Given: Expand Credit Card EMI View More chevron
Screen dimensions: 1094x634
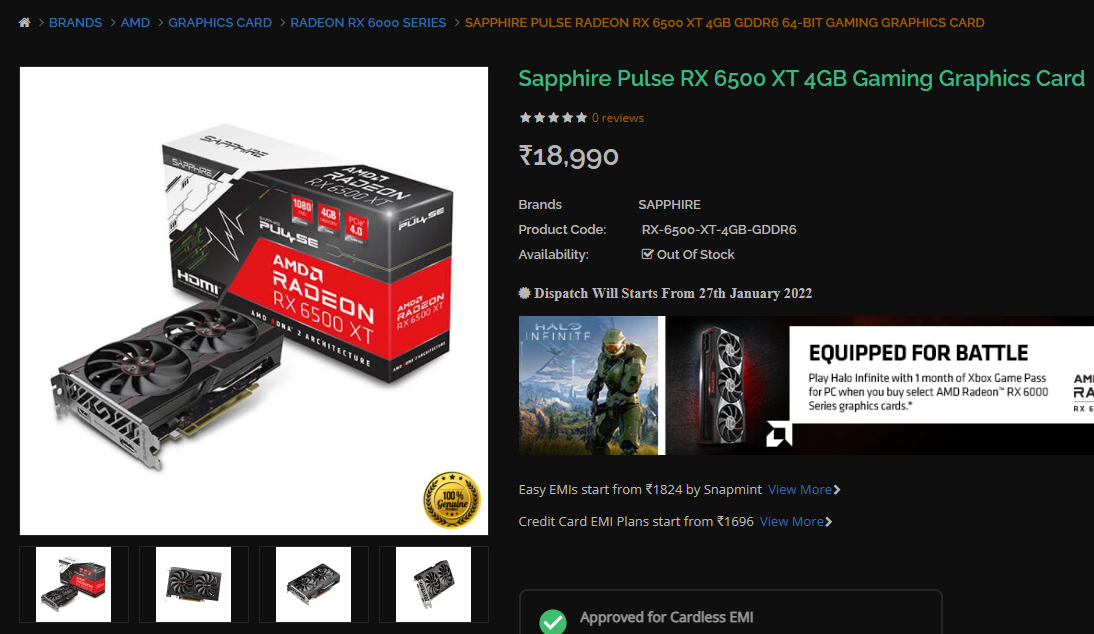Looking at the screenshot, I should [x=828, y=522].
